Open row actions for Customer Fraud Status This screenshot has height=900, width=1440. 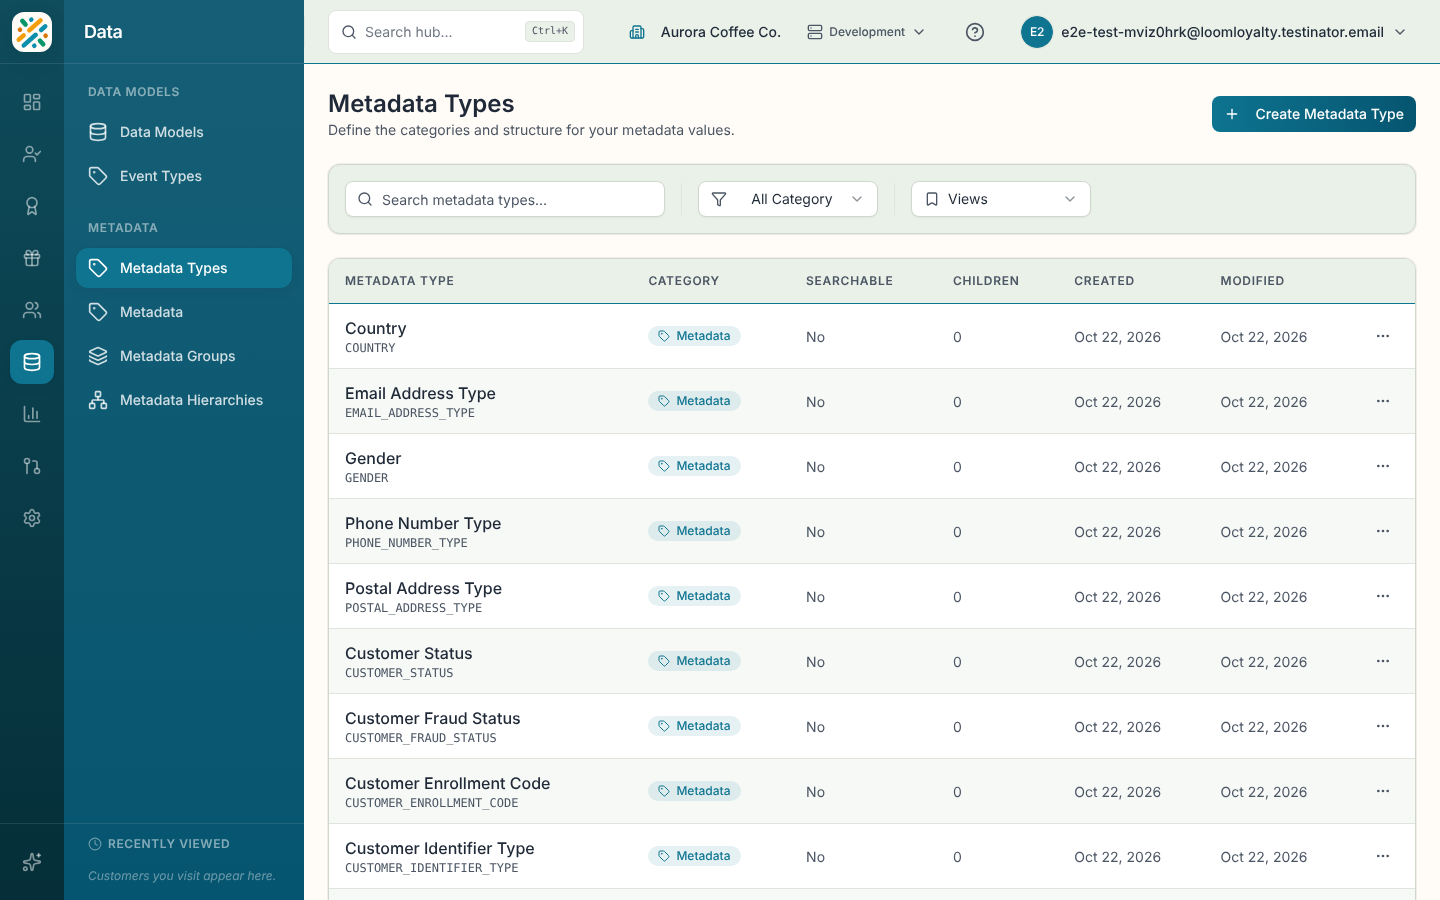point(1383,726)
